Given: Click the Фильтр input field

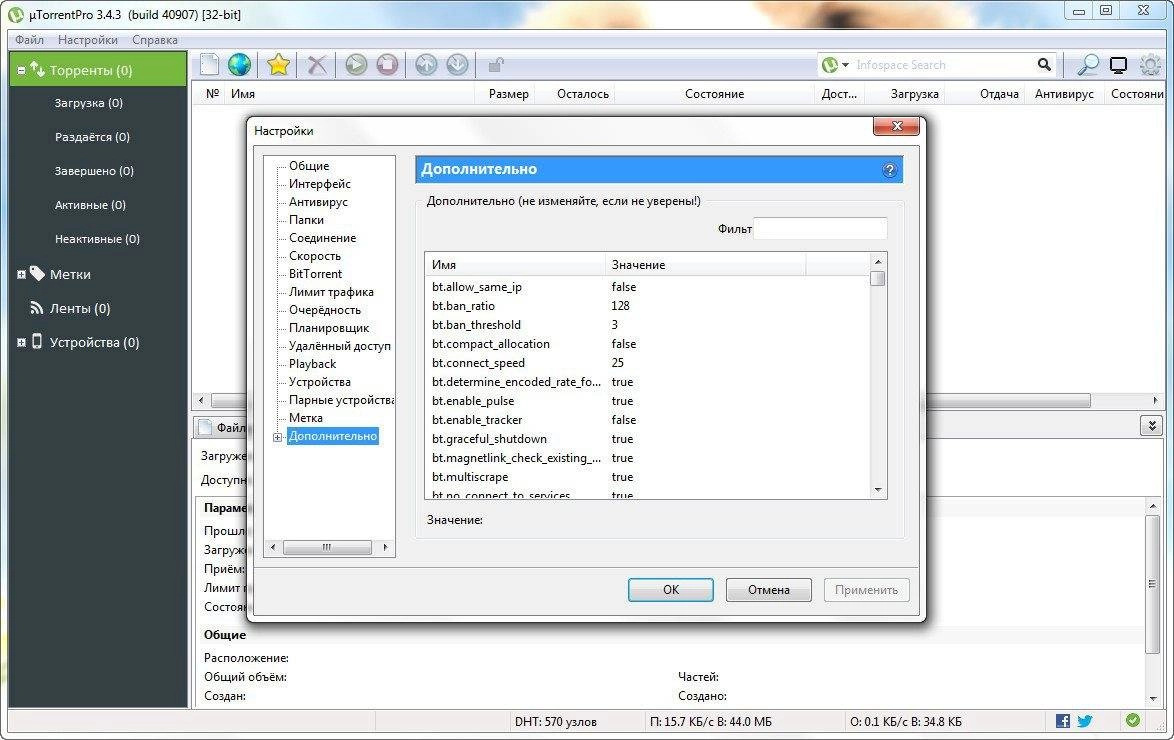Looking at the screenshot, I should click(x=821, y=228).
